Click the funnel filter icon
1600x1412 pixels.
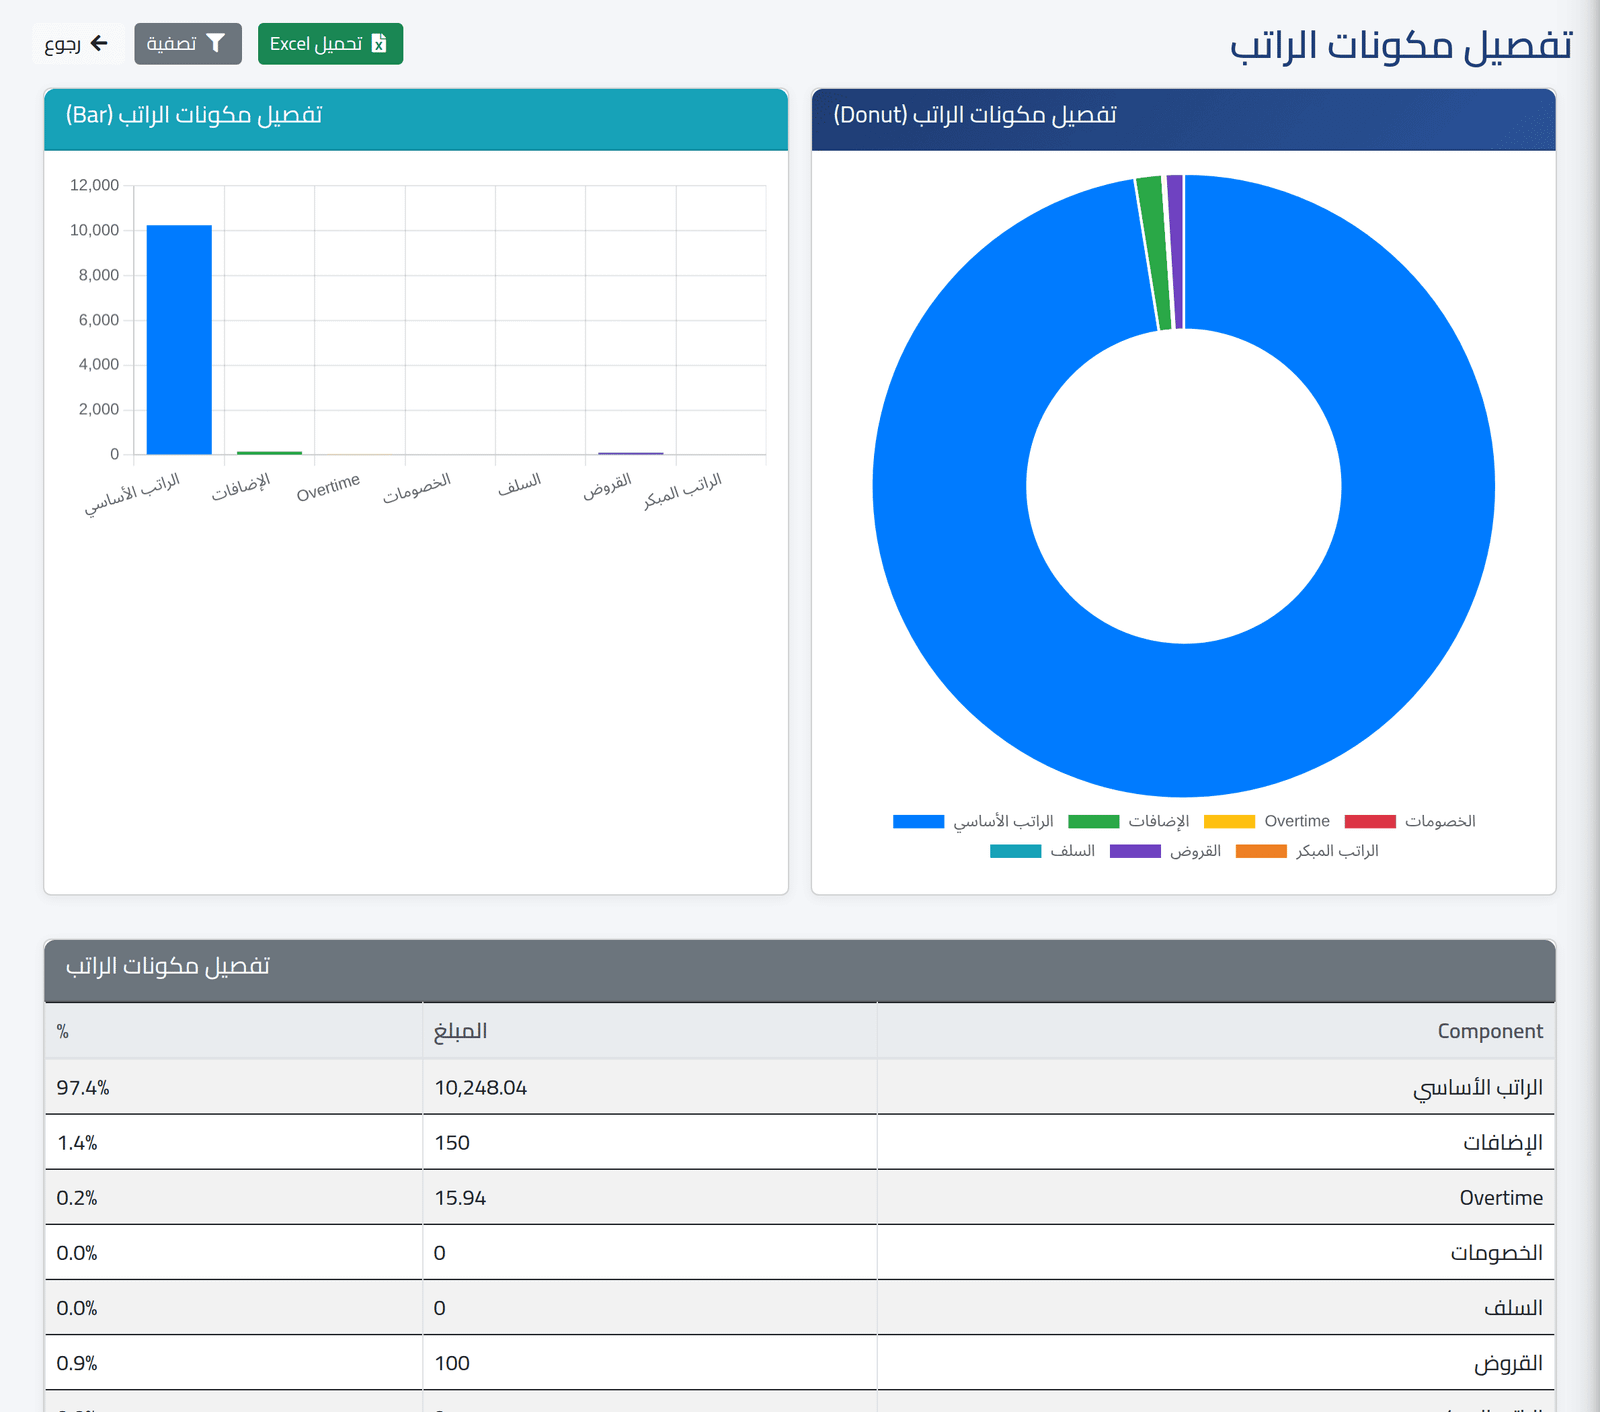pyautogui.click(x=216, y=43)
